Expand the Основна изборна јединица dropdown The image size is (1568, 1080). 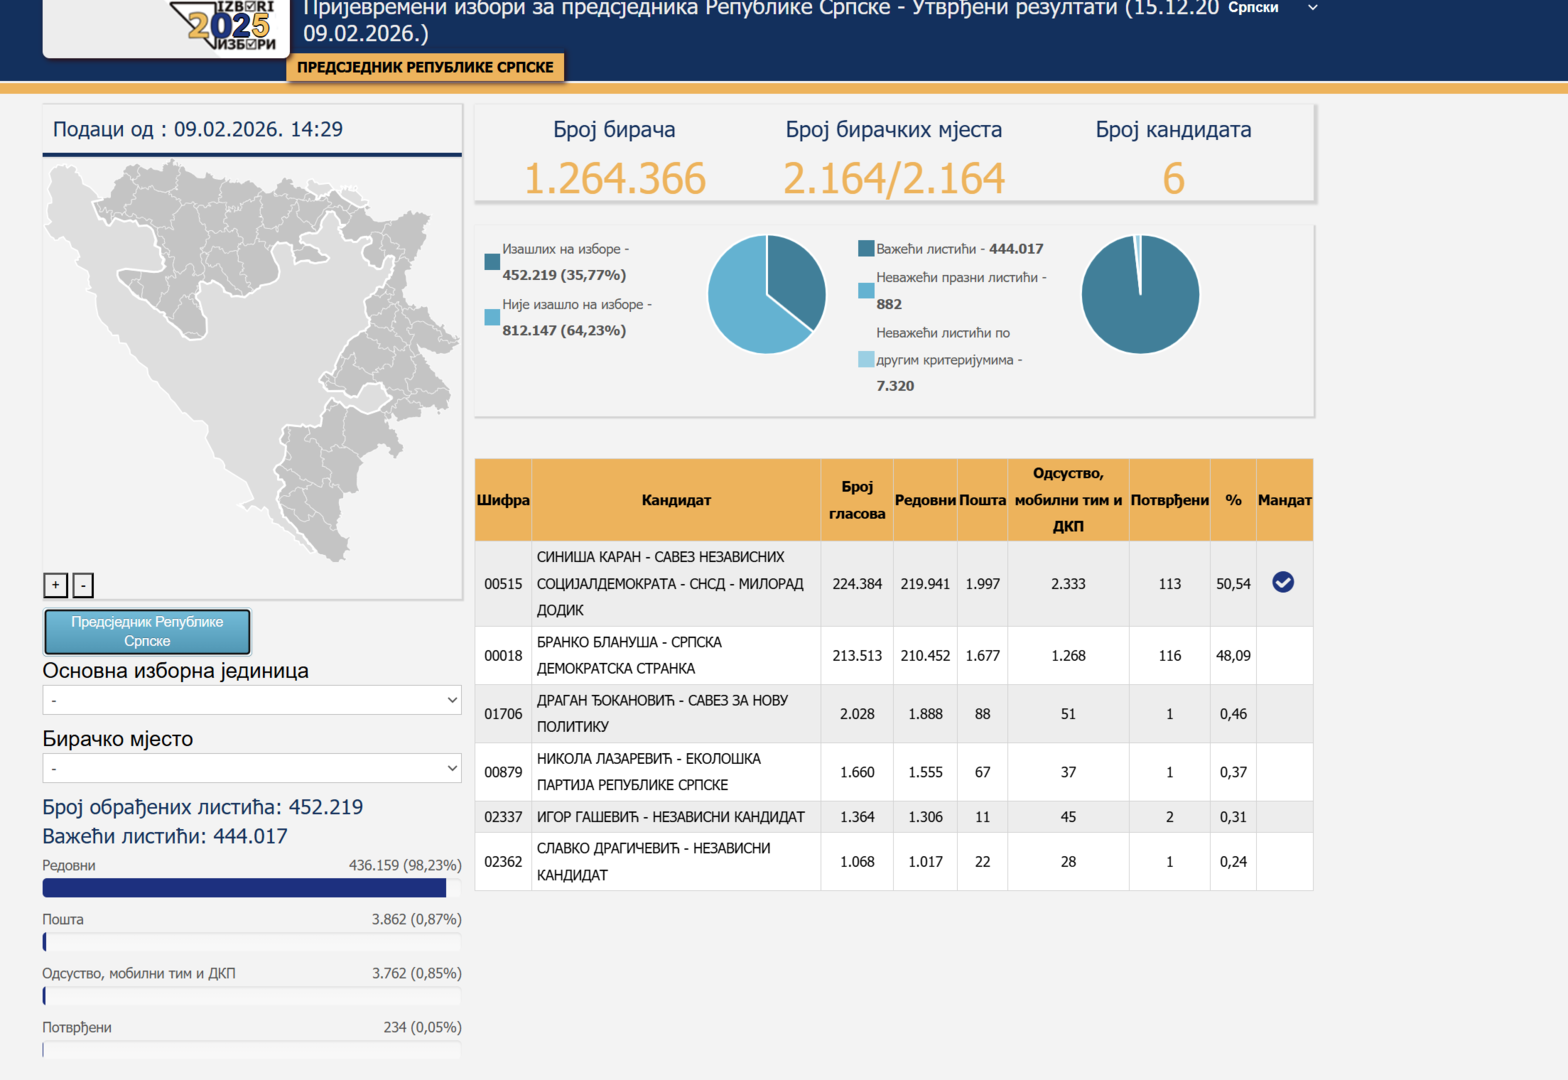tap(252, 700)
